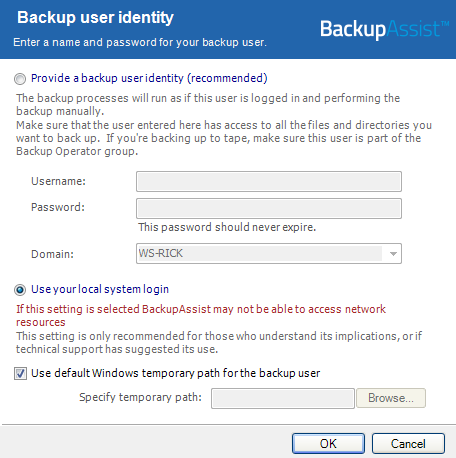Toggle the default Windows temporary path checkbox
Viewport: 456px width, 458px height.
pos(20,373)
